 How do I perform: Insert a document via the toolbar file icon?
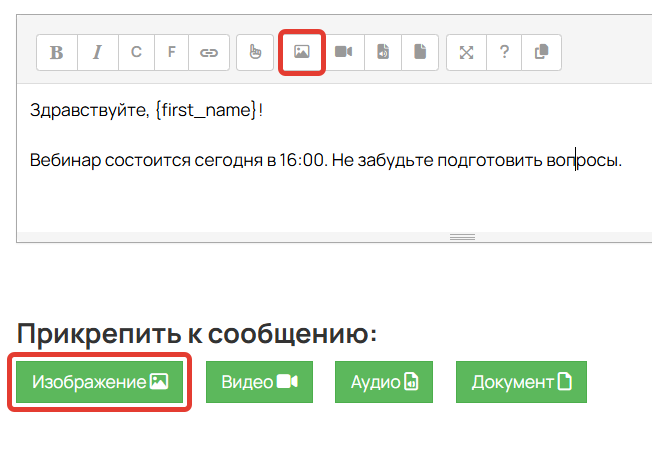coord(420,52)
